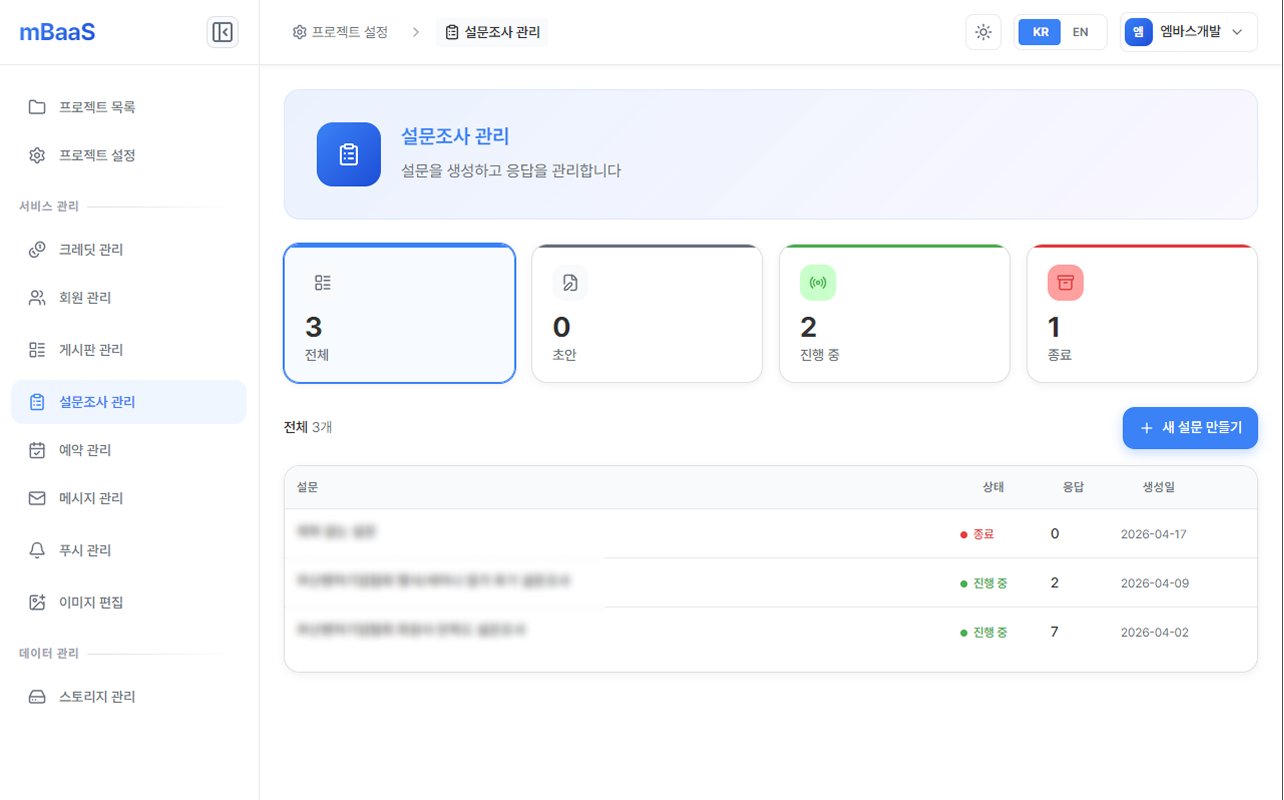The height and width of the screenshot is (800, 1284).
Task: Filter surveys by the 초안 card
Action: 647,314
